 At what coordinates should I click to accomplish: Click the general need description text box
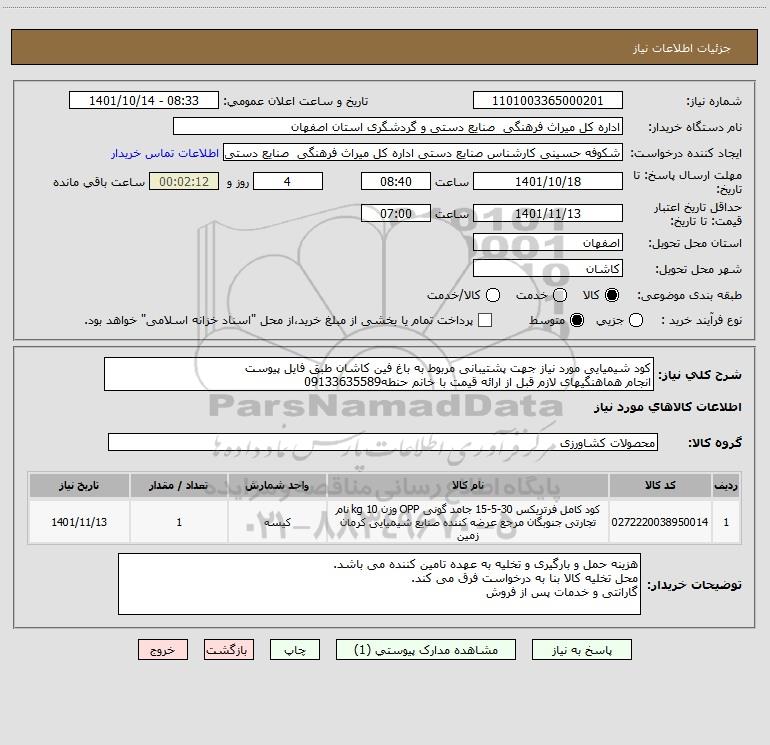(x=379, y=375)
